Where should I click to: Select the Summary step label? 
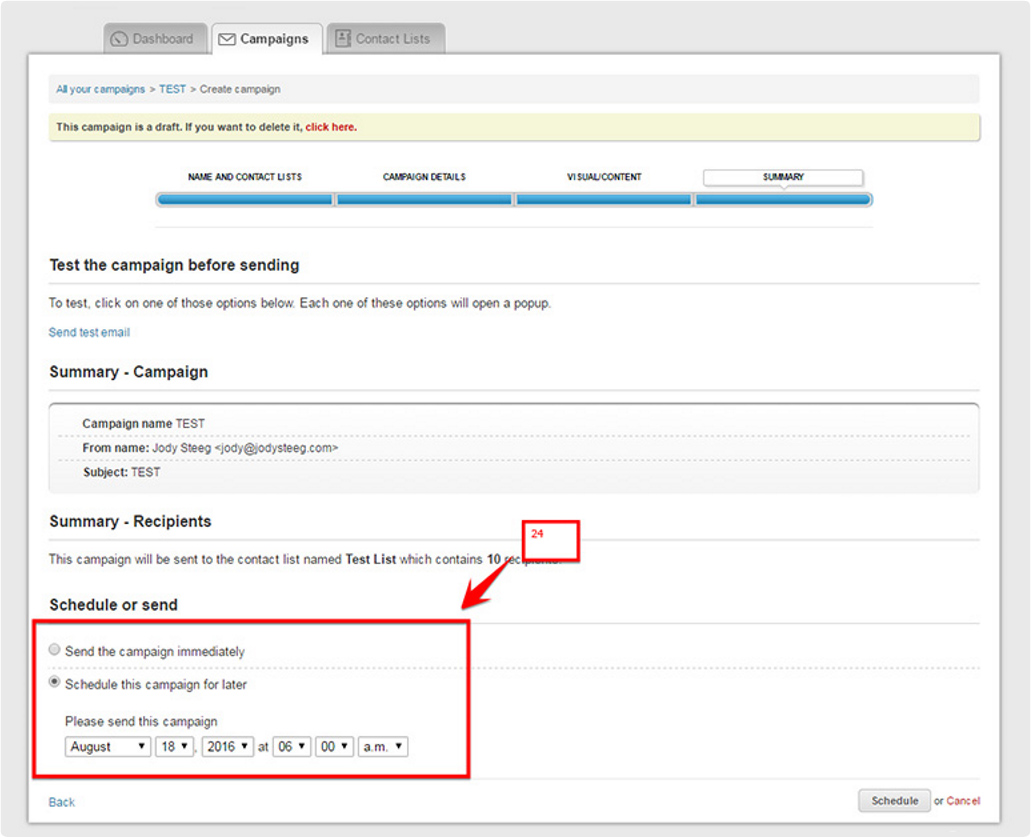point(783,177)
